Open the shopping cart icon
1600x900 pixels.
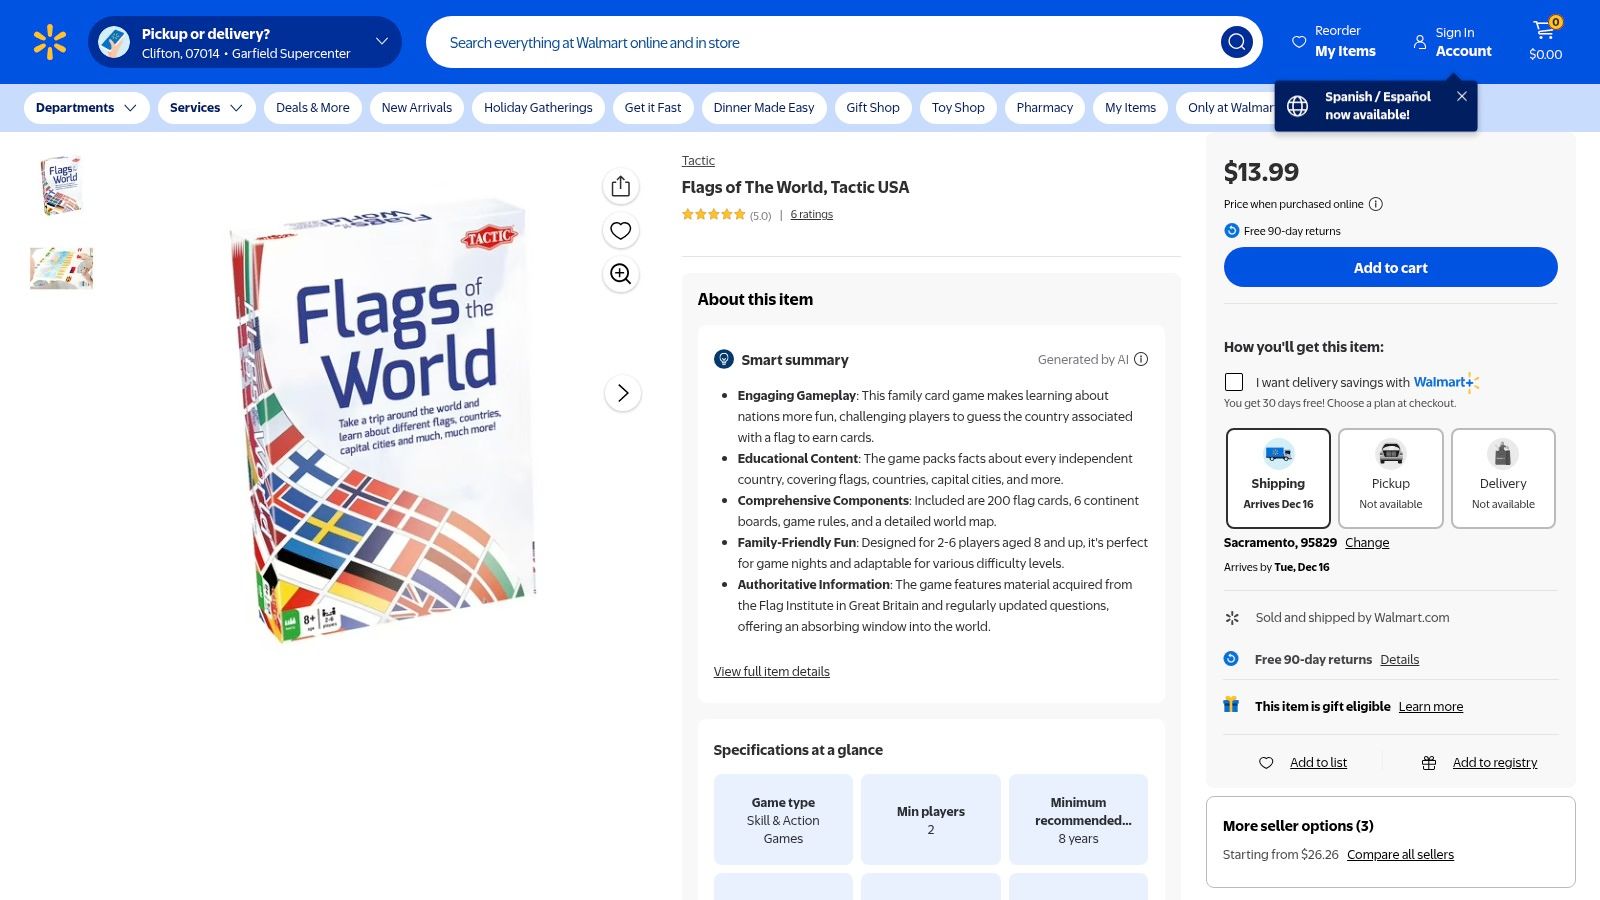pos(1543,31)
